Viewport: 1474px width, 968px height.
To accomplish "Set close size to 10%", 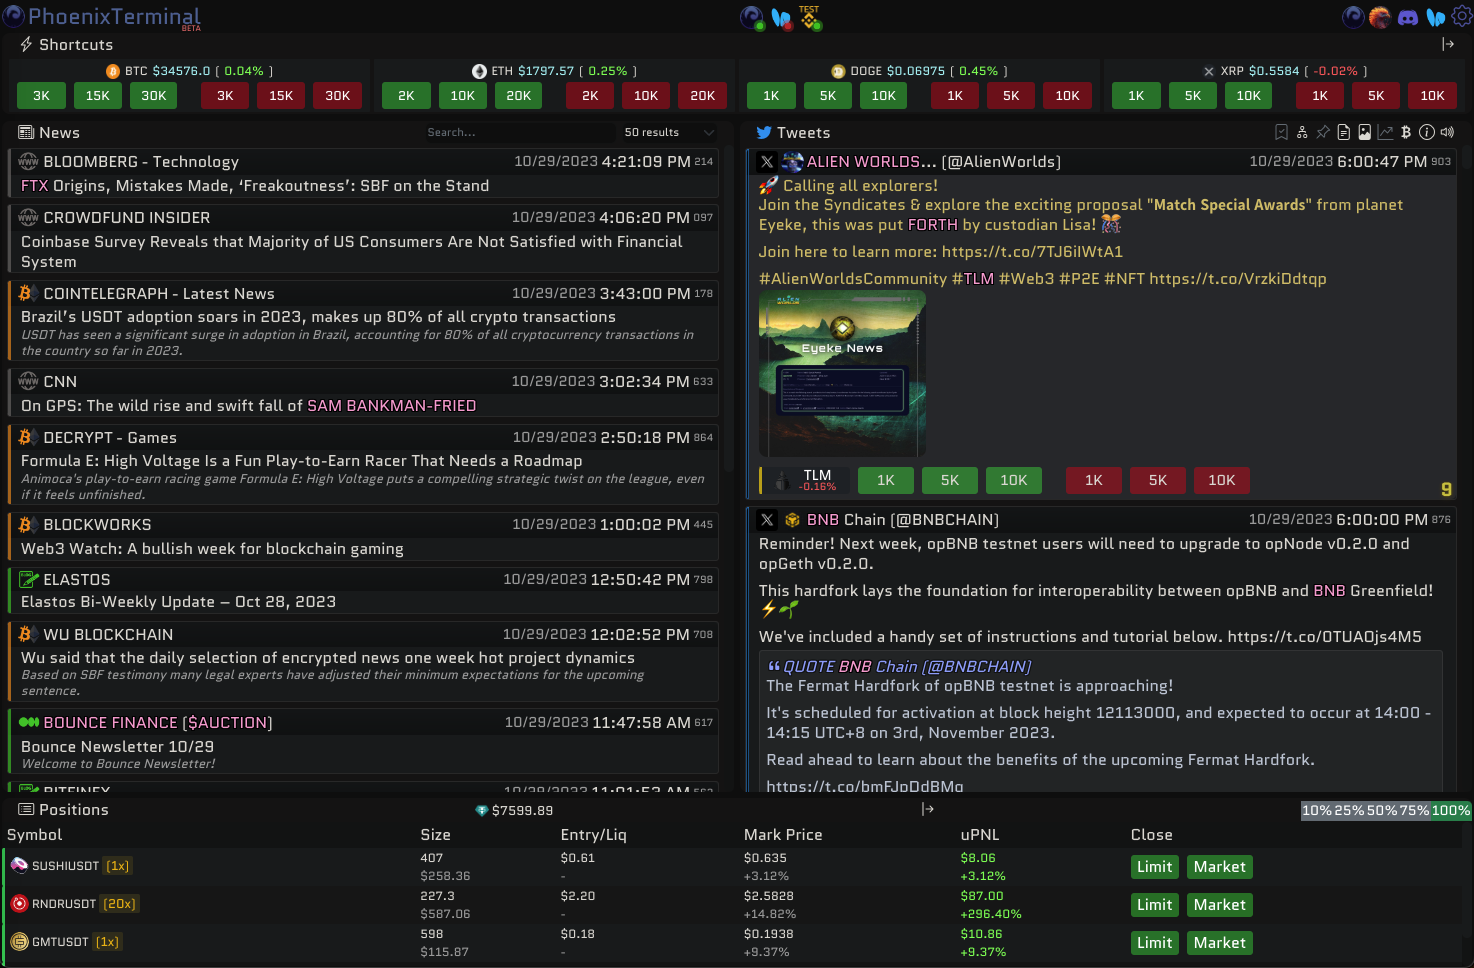I will coord(1317,810).
